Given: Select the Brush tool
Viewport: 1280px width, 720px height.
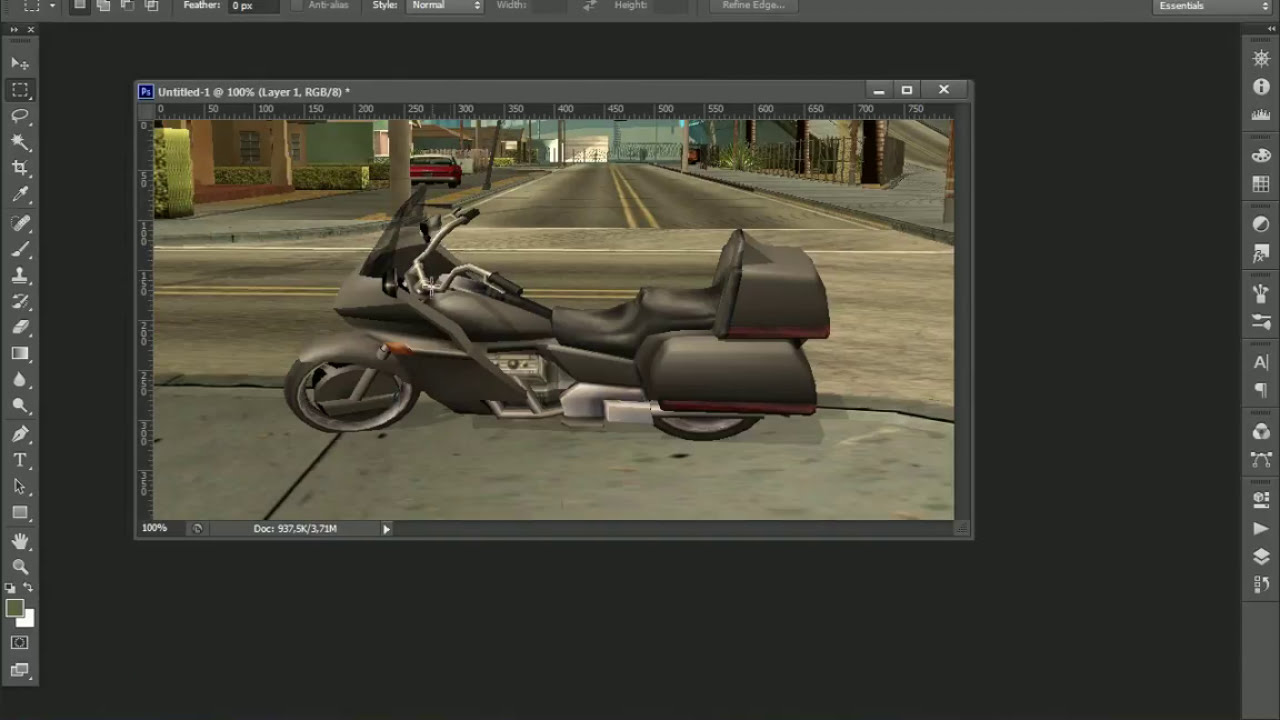Looking at the screenshot, I should pos(20,249).
